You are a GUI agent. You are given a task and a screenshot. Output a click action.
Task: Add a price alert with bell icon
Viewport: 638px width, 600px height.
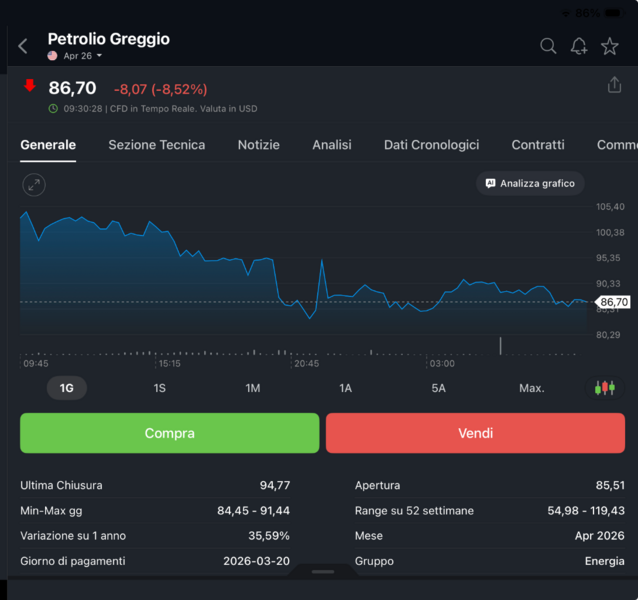(579, 46)
